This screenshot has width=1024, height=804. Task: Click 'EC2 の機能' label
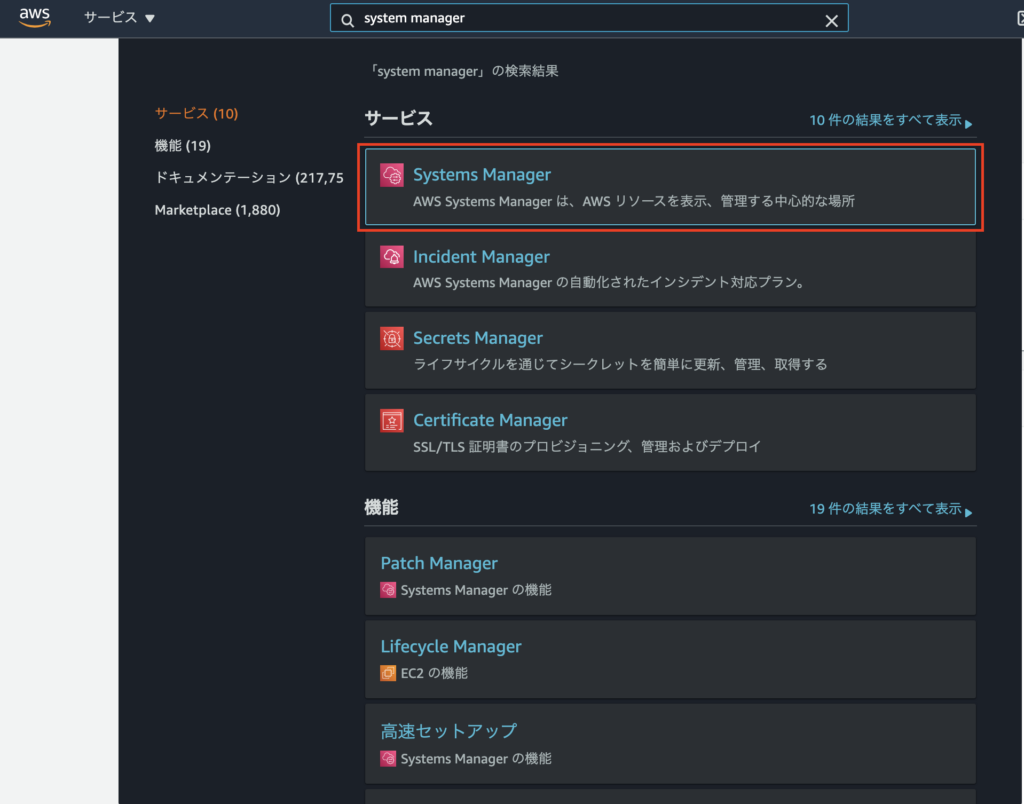coord(434,673)
